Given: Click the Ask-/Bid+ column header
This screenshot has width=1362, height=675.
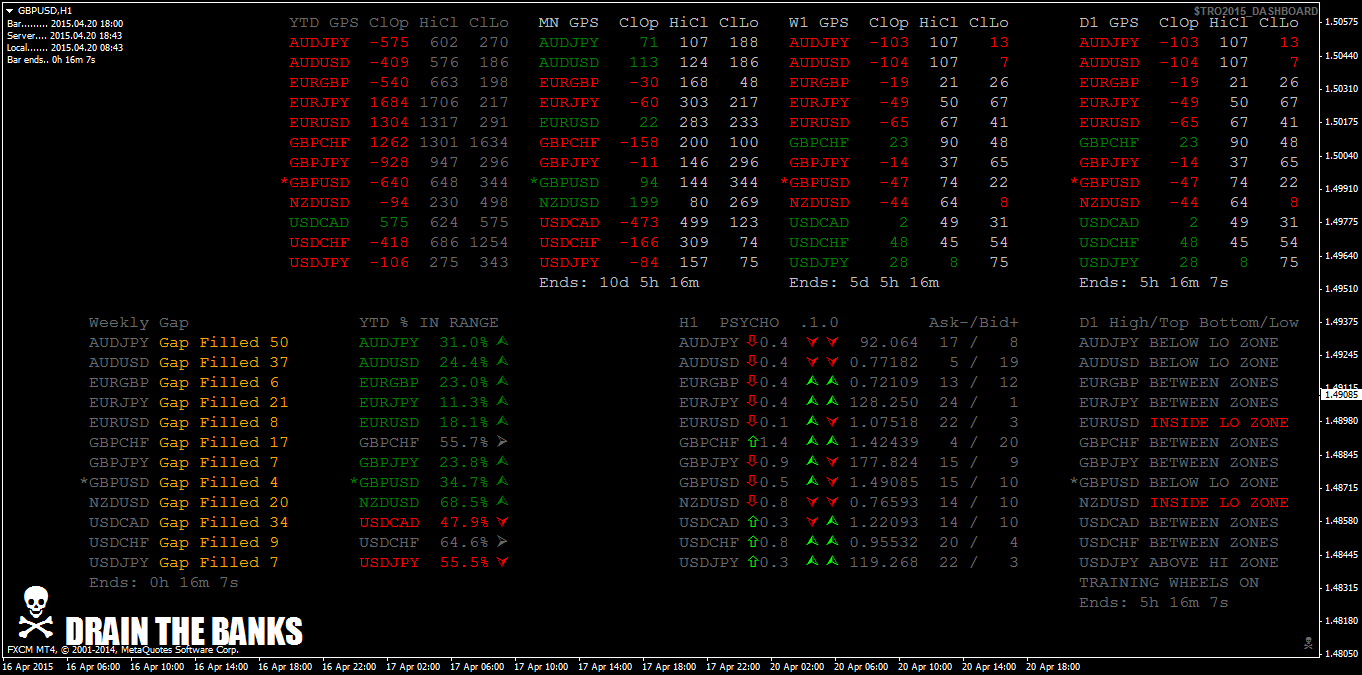Looking at the screenshot, I should pyautogui.click(x=974, y=322).
